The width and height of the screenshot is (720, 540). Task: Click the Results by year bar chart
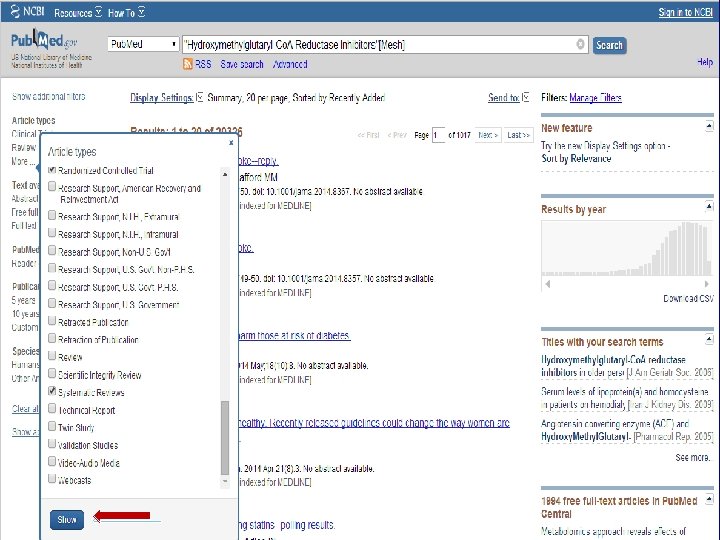coord(627,248)
